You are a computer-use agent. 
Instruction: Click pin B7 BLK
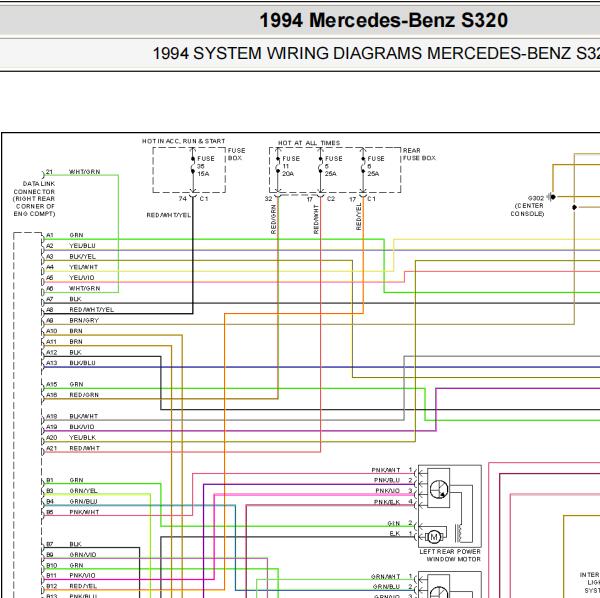point(64,544)
